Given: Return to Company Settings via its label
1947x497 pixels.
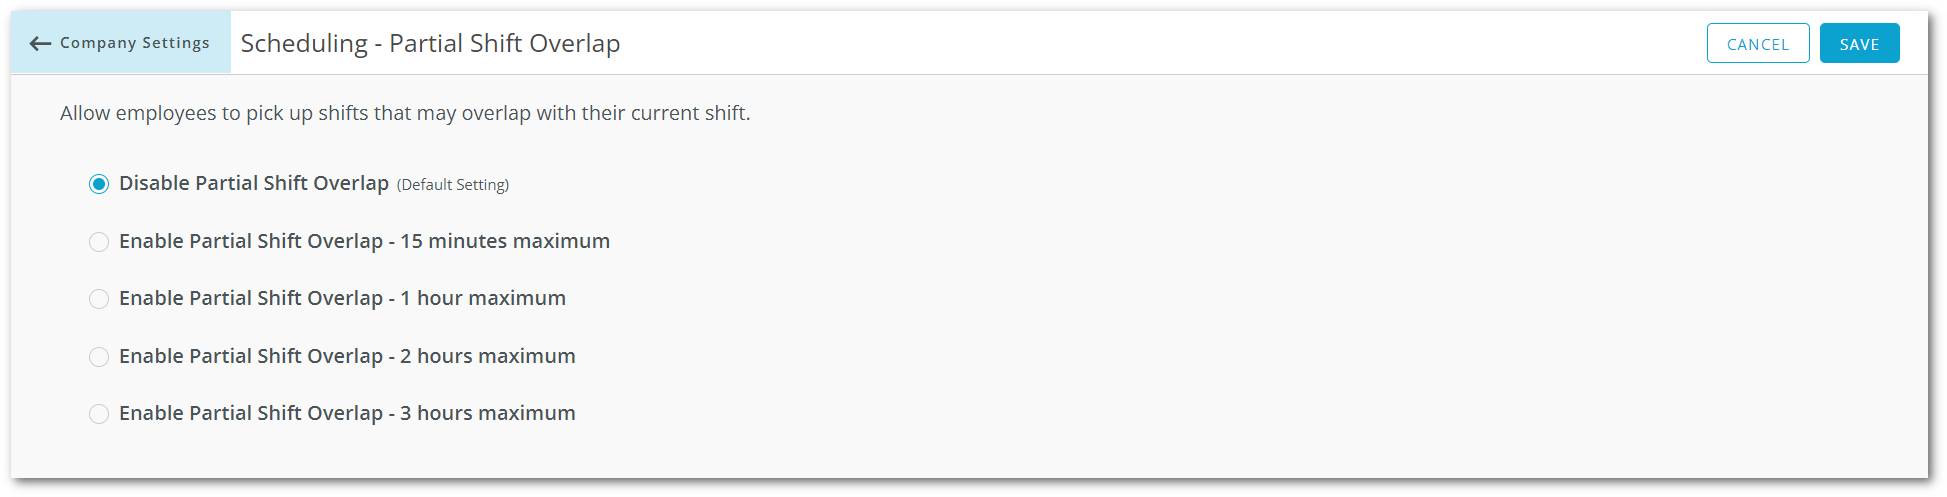Looking at the screenshot, I should [x=135, y=43].
